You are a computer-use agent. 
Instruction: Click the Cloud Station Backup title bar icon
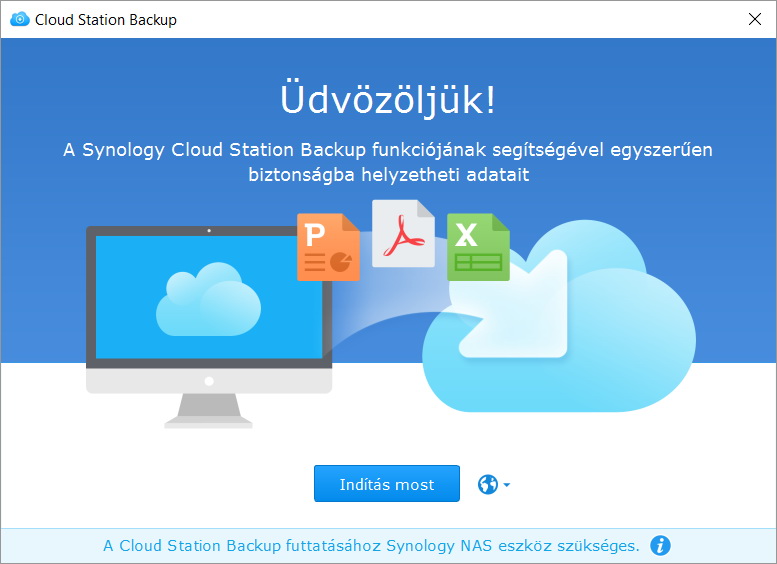19,19
